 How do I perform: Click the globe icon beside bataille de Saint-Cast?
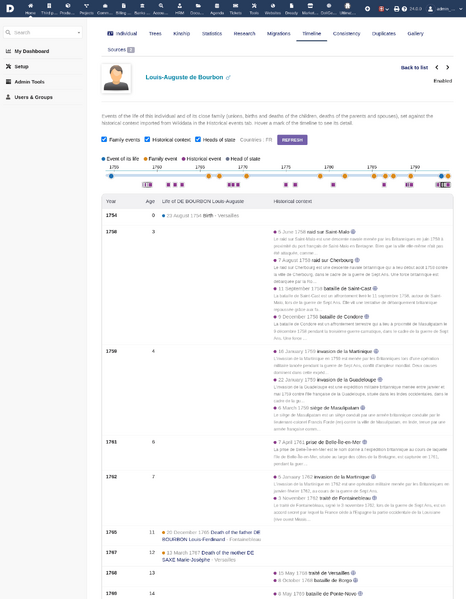[x=375, y=288]
